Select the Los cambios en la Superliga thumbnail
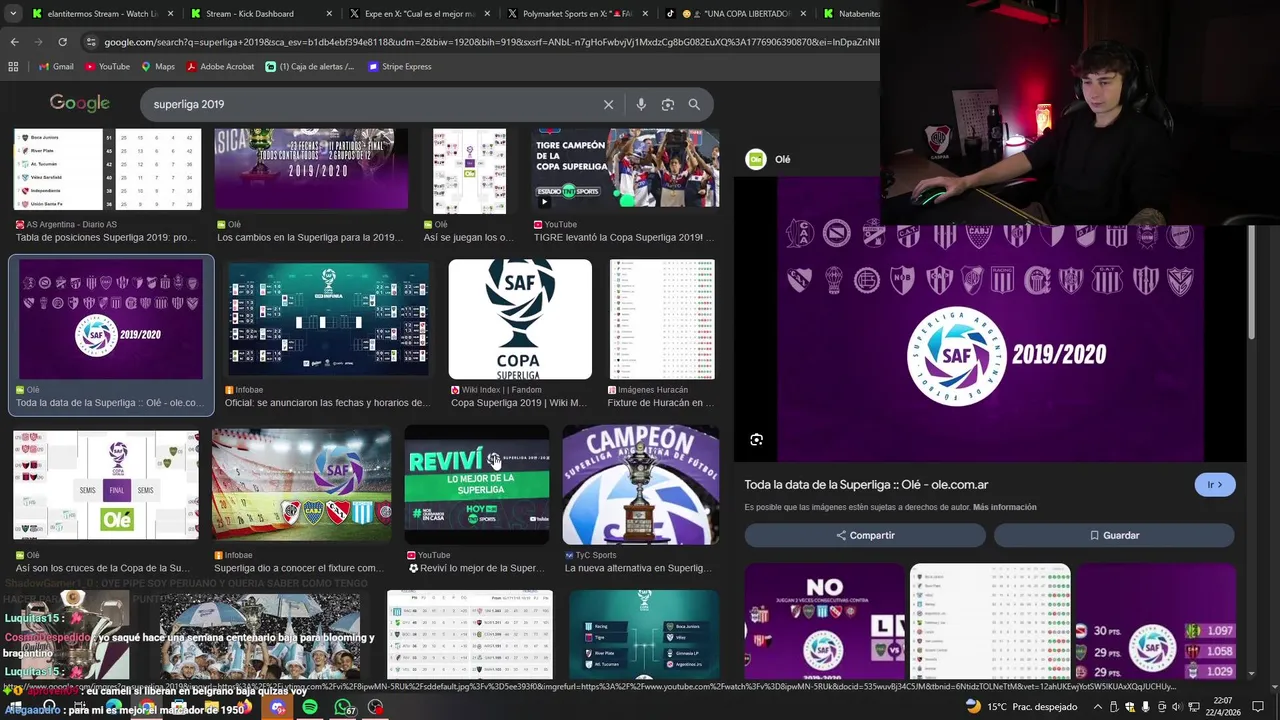The height and width of the screenshot is (720, 1280). [311, 168]
